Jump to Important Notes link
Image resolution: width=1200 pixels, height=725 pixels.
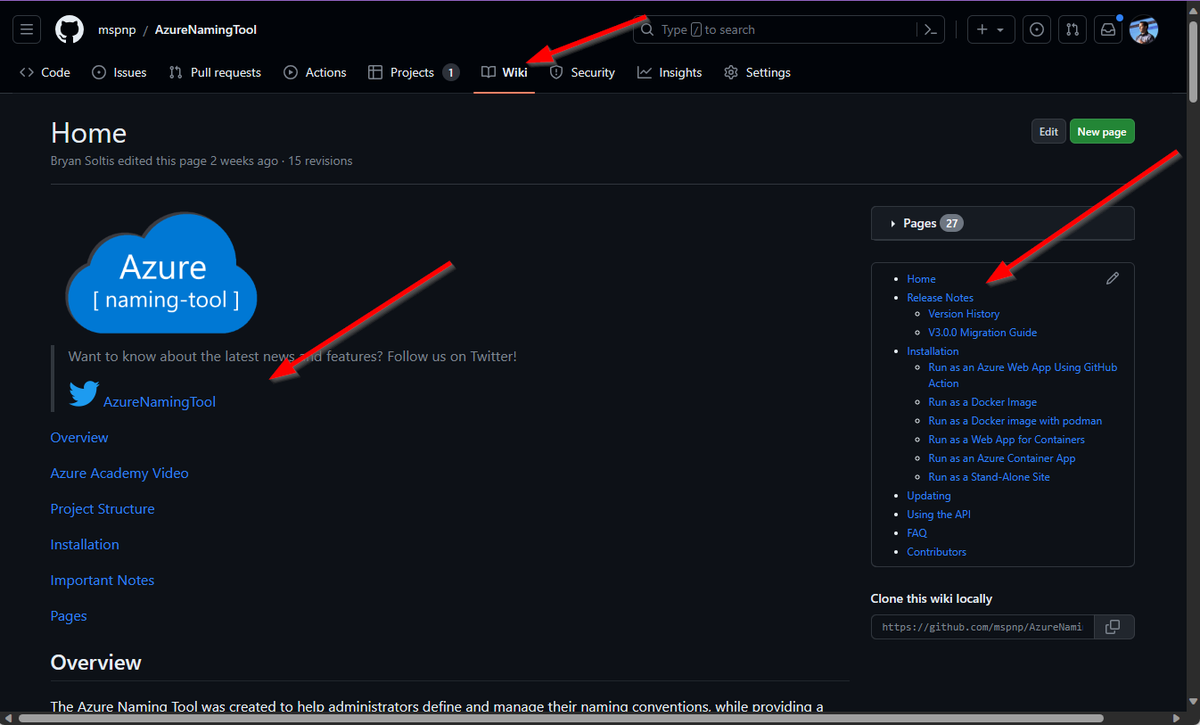[x=103, y=580]
